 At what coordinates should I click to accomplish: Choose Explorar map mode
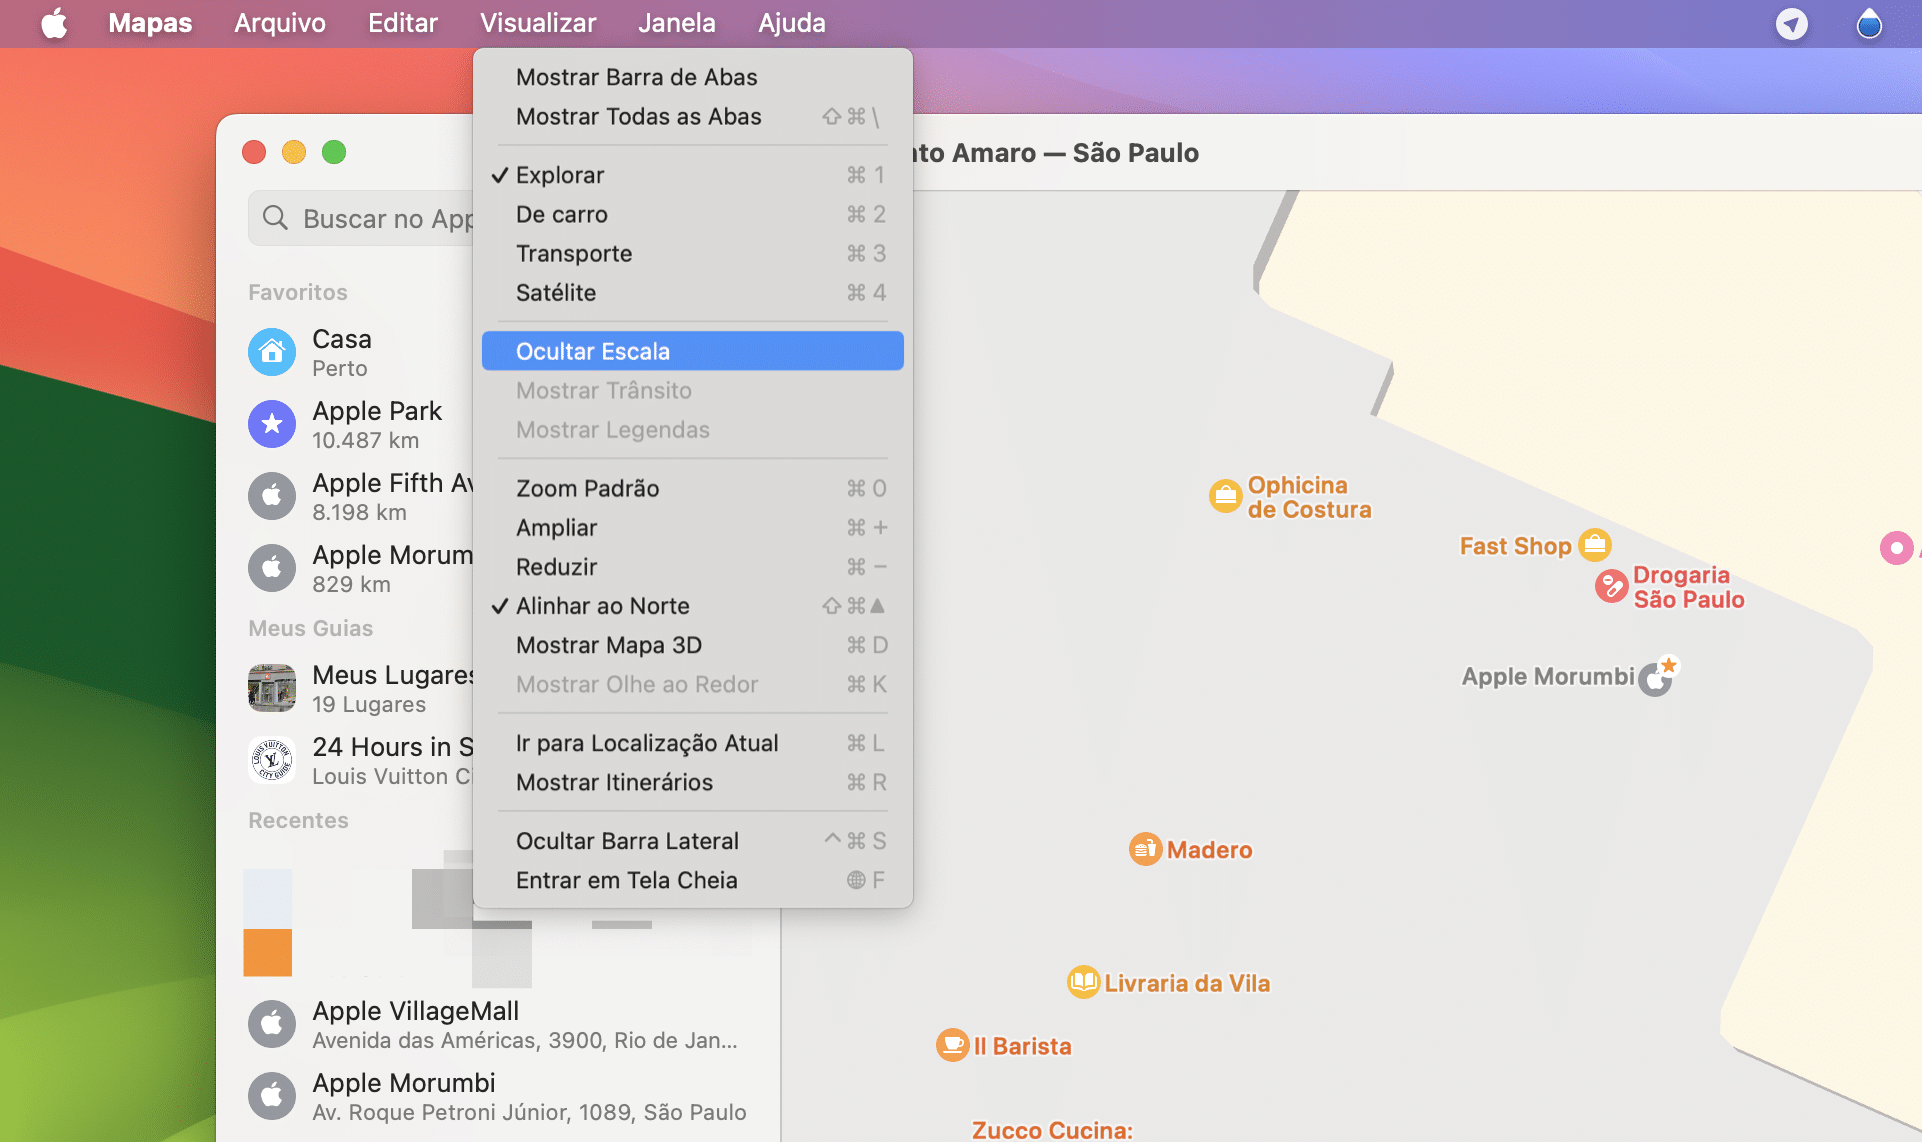point(692,175)
